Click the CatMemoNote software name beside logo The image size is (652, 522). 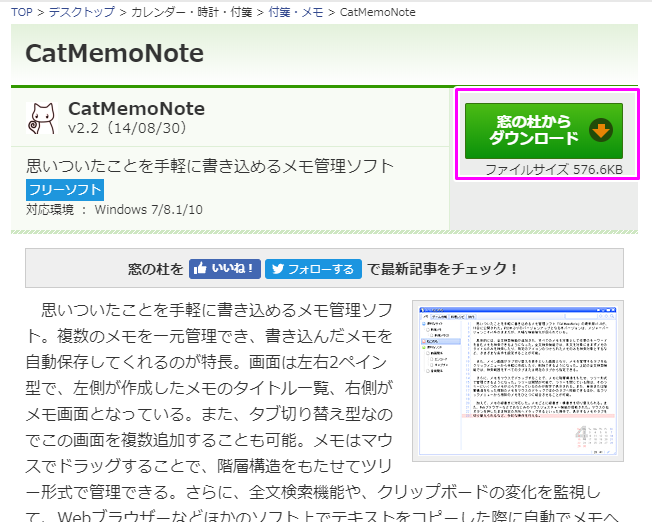click(x=136, y=109)
